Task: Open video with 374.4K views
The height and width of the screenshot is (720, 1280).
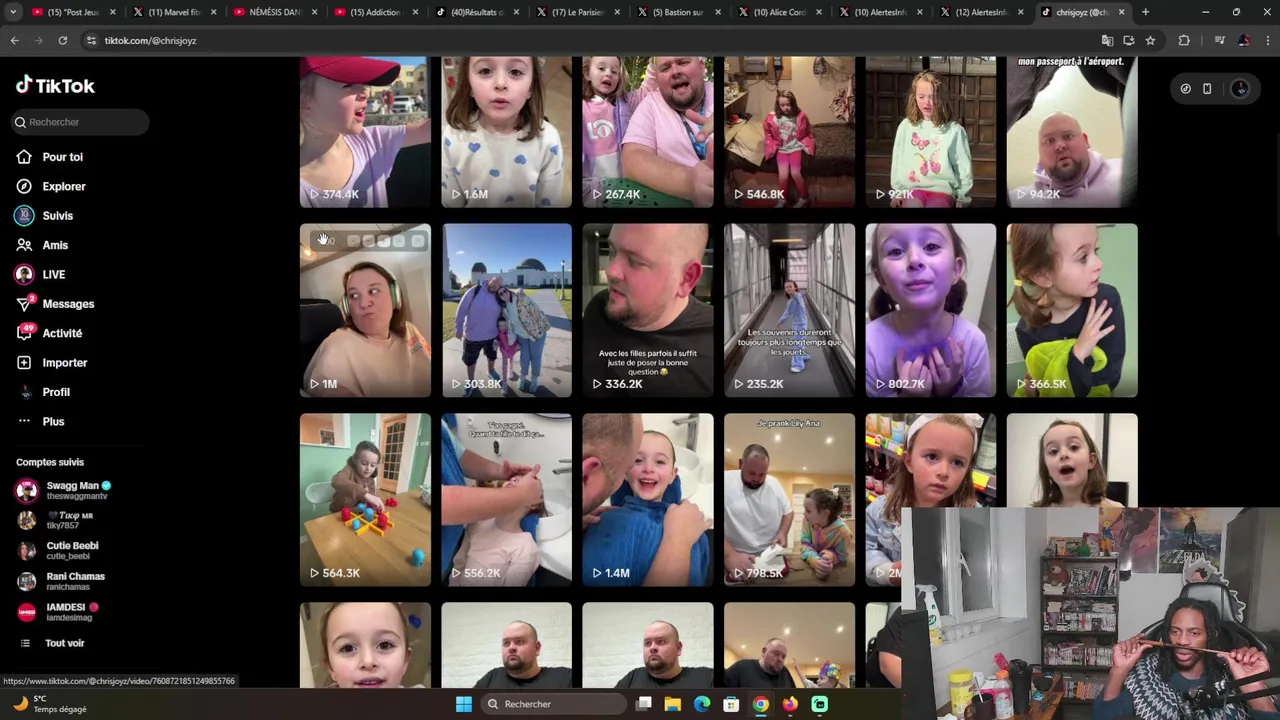Action: coord(365,131)
